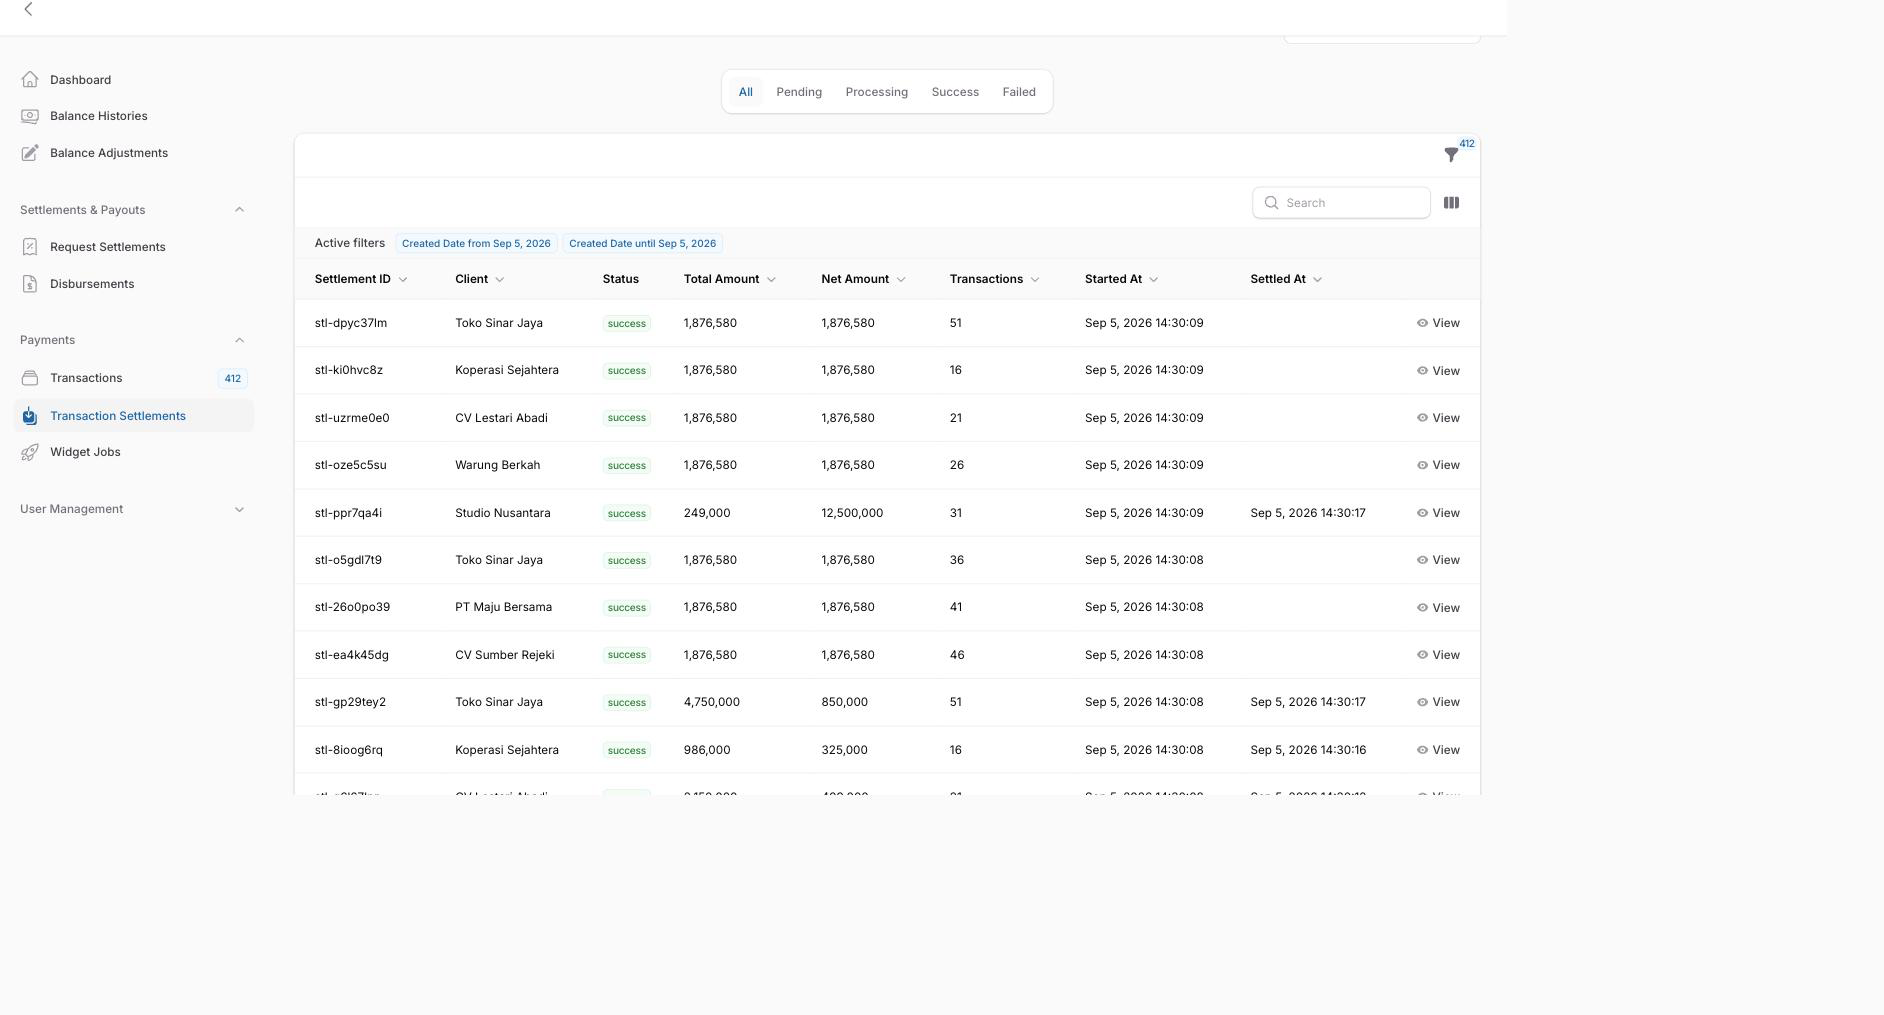Screen dimensions: 1884x1015
Task: Sort by Settled At column
Action: [x=1286, y=279]
